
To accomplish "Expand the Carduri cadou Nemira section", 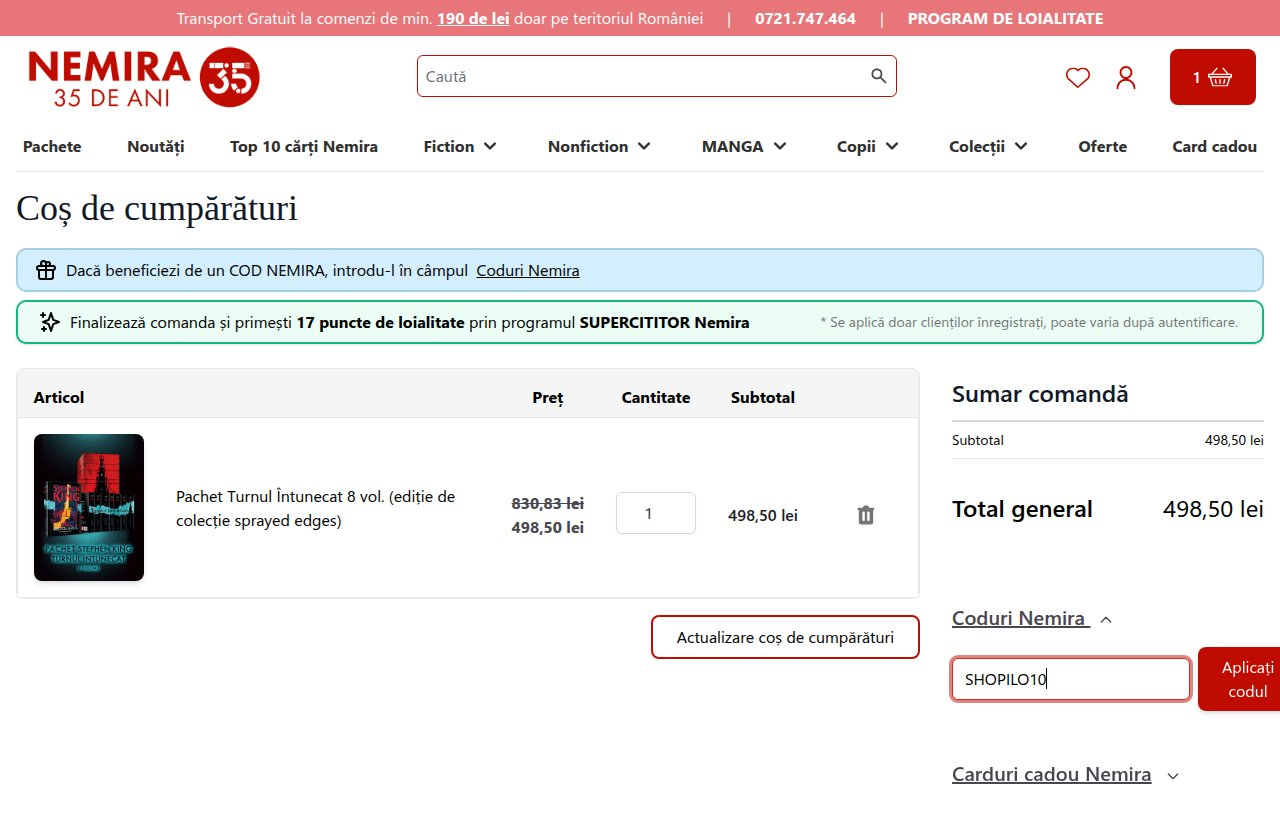I will click(x=1066, y=775).
